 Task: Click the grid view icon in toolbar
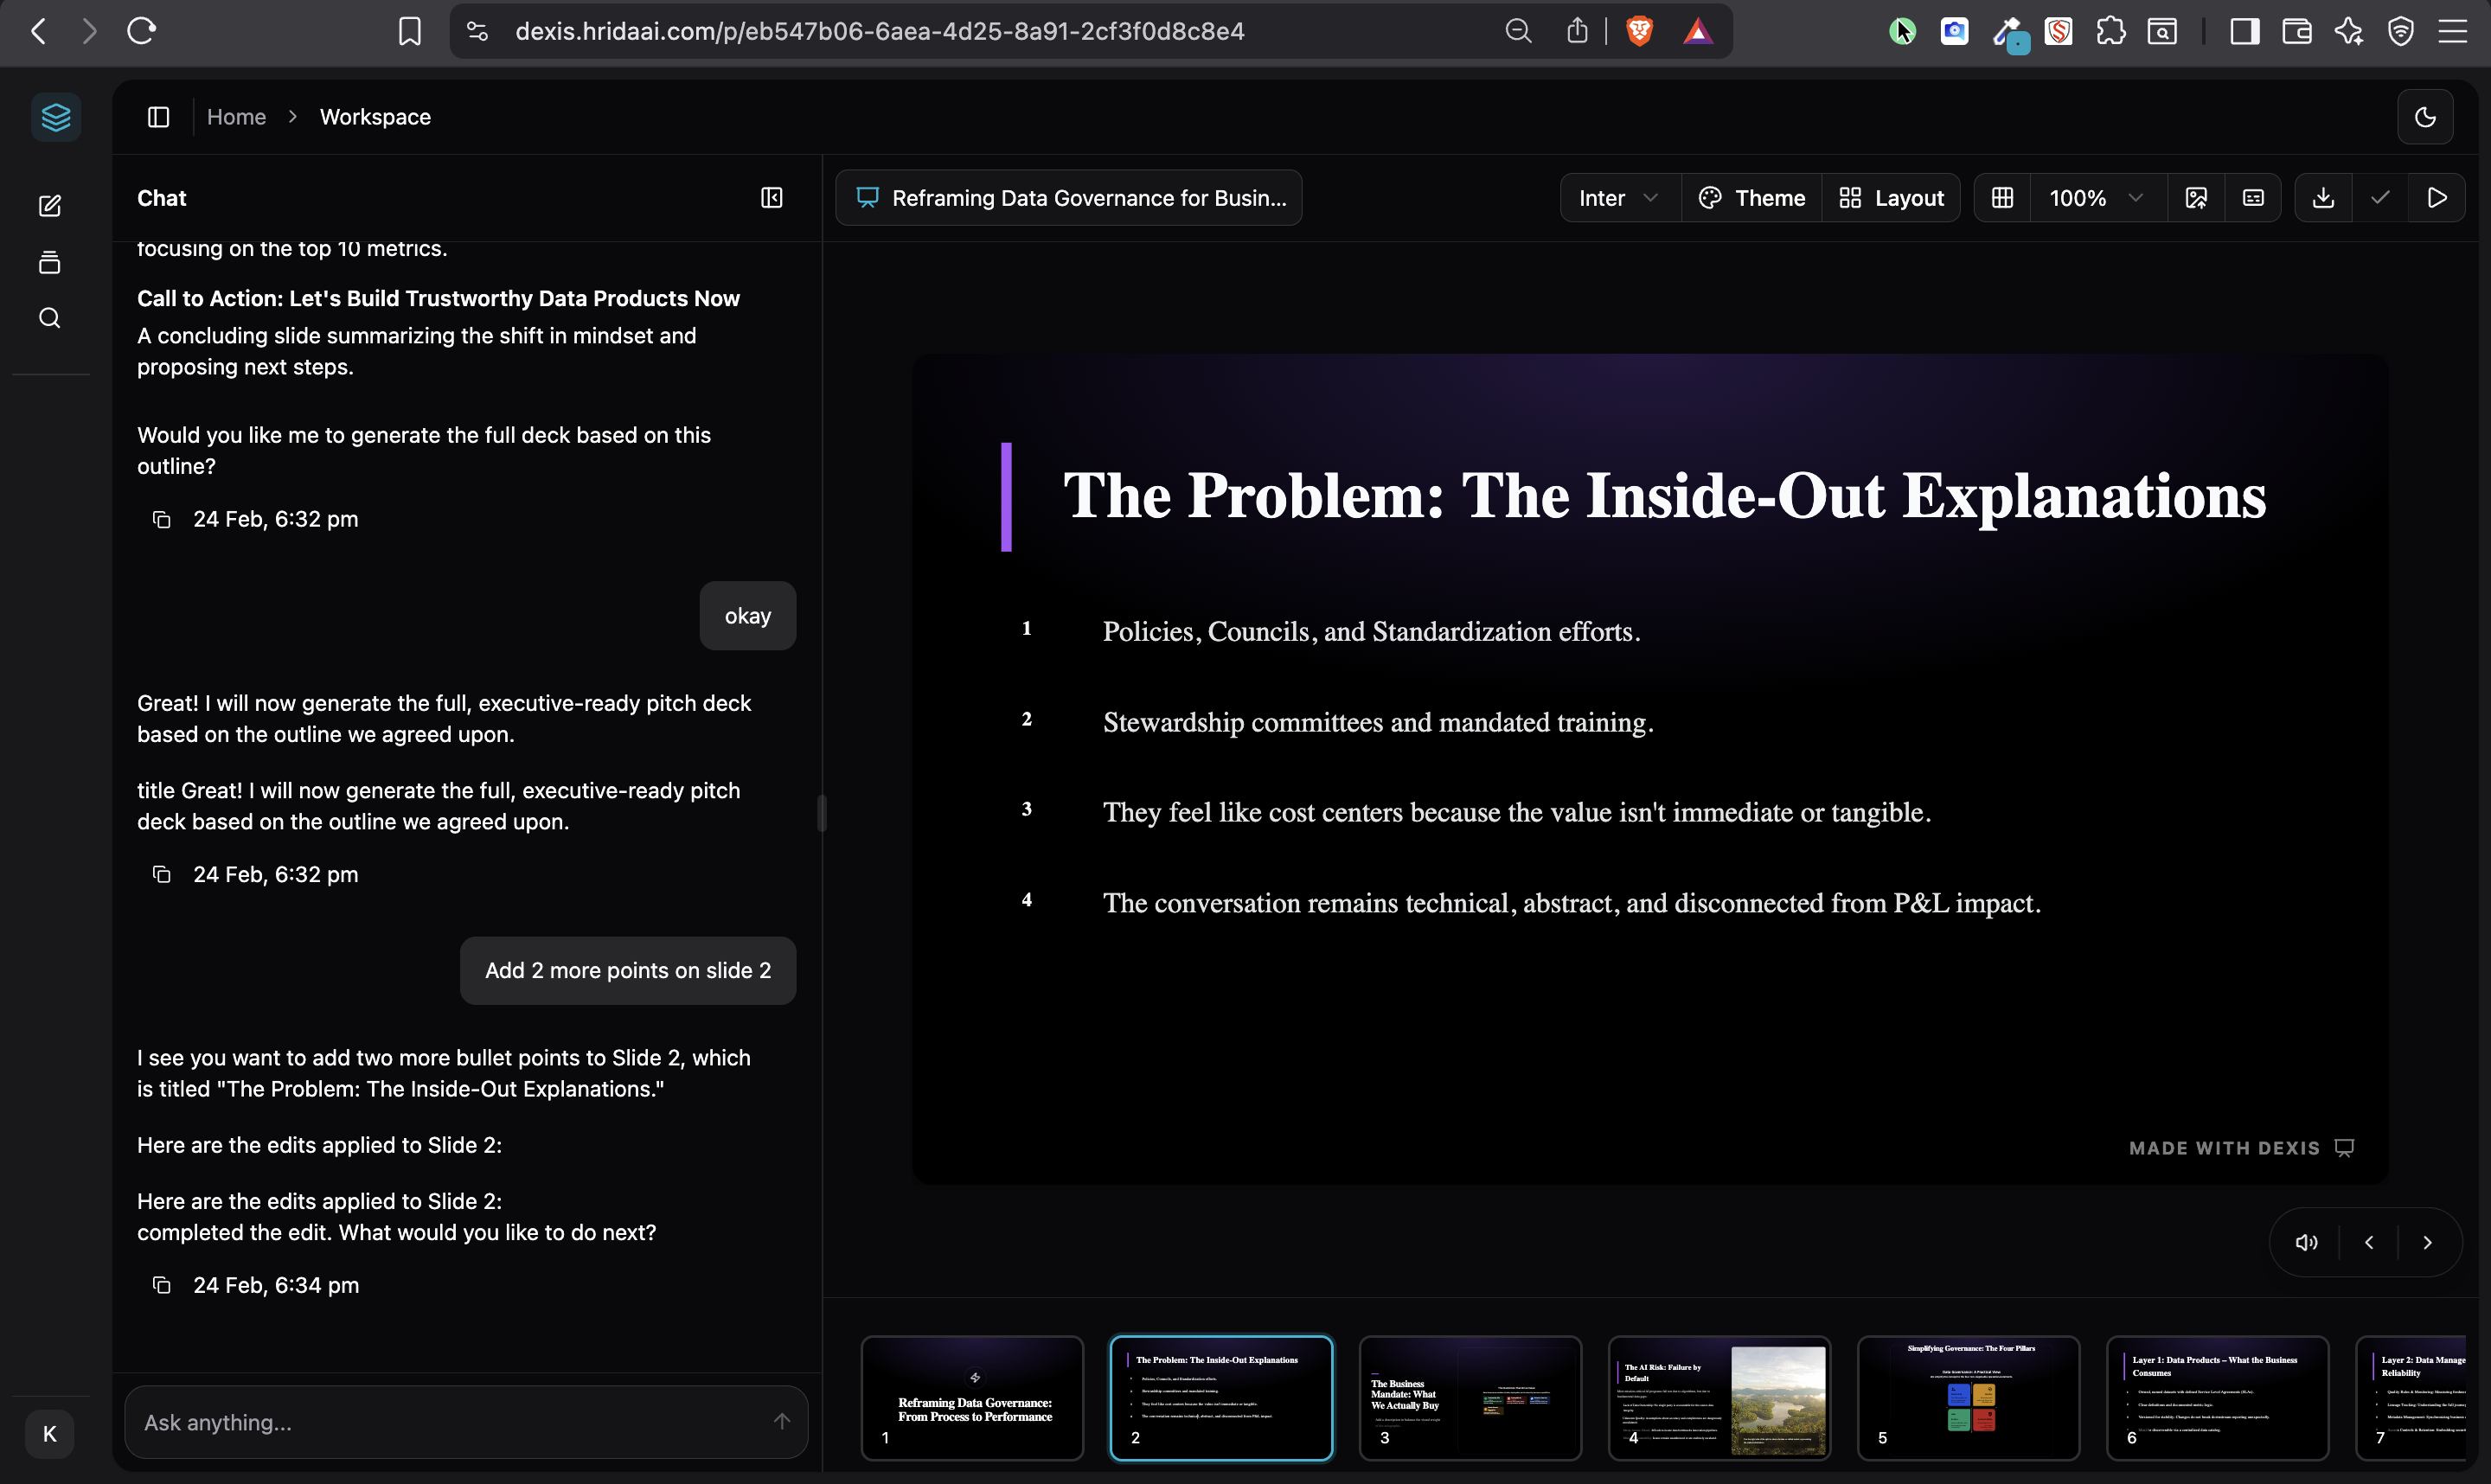pyautogui.click(x=2002, y=198)
